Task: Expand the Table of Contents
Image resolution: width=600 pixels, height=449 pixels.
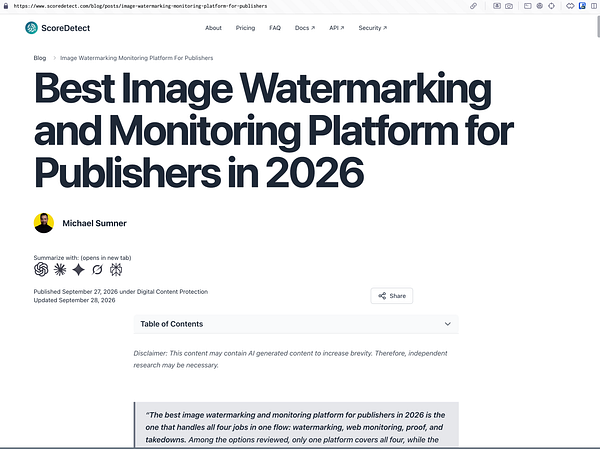Action: [x=296, y=324]
